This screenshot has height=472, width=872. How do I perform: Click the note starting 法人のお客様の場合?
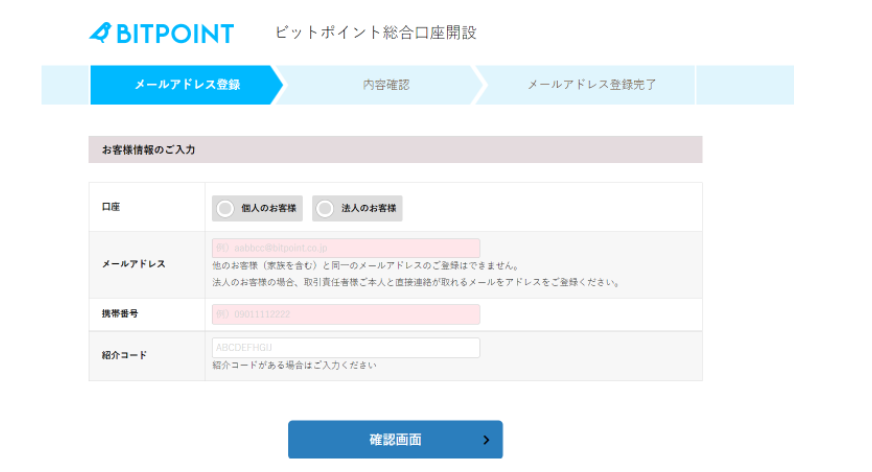coord(416,282)
